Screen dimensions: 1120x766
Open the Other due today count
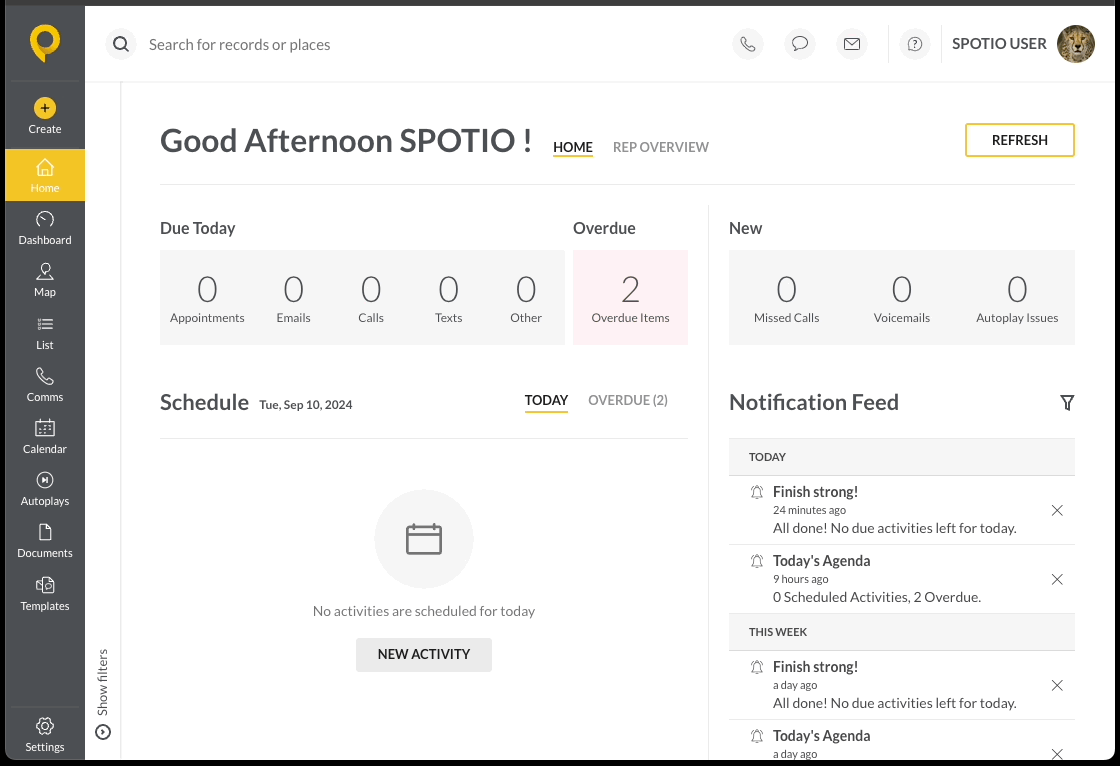pos(526,299)
